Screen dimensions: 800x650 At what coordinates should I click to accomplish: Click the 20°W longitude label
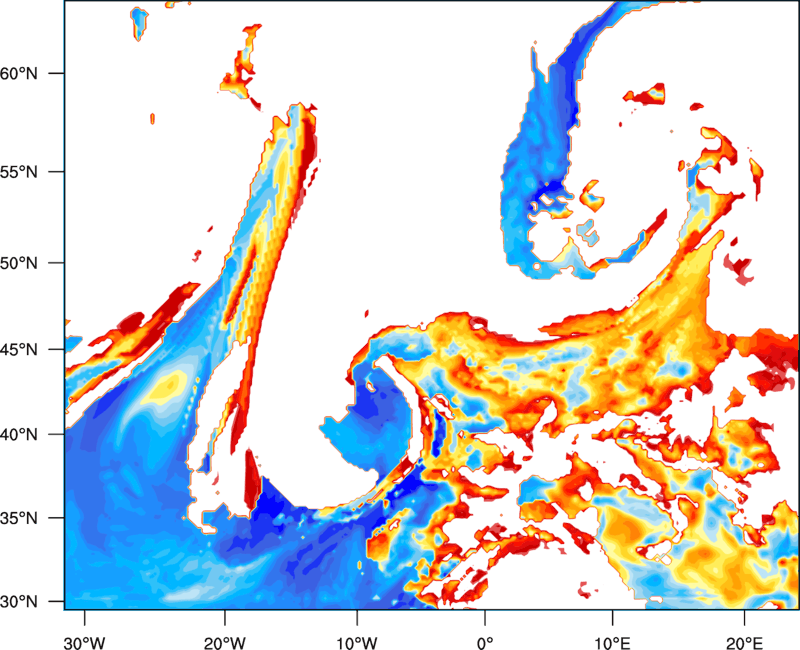225,643
